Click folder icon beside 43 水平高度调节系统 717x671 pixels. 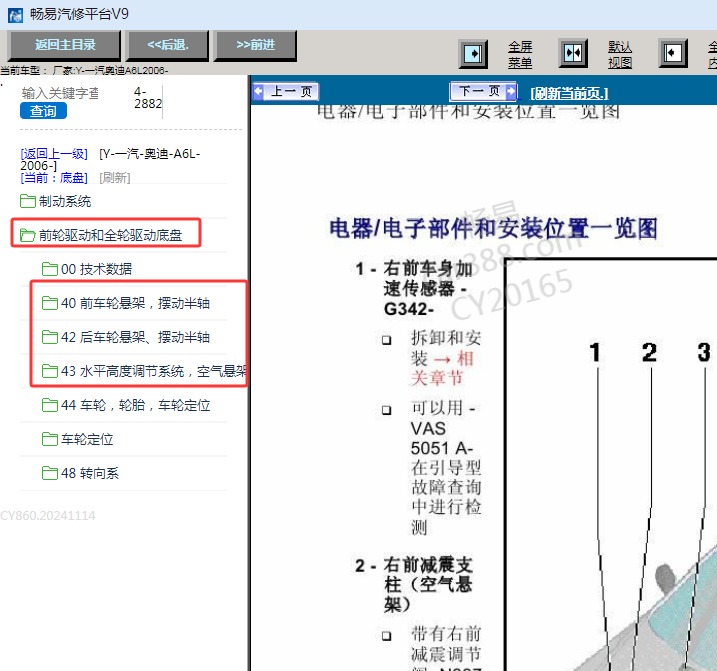(x=49, y=371)
